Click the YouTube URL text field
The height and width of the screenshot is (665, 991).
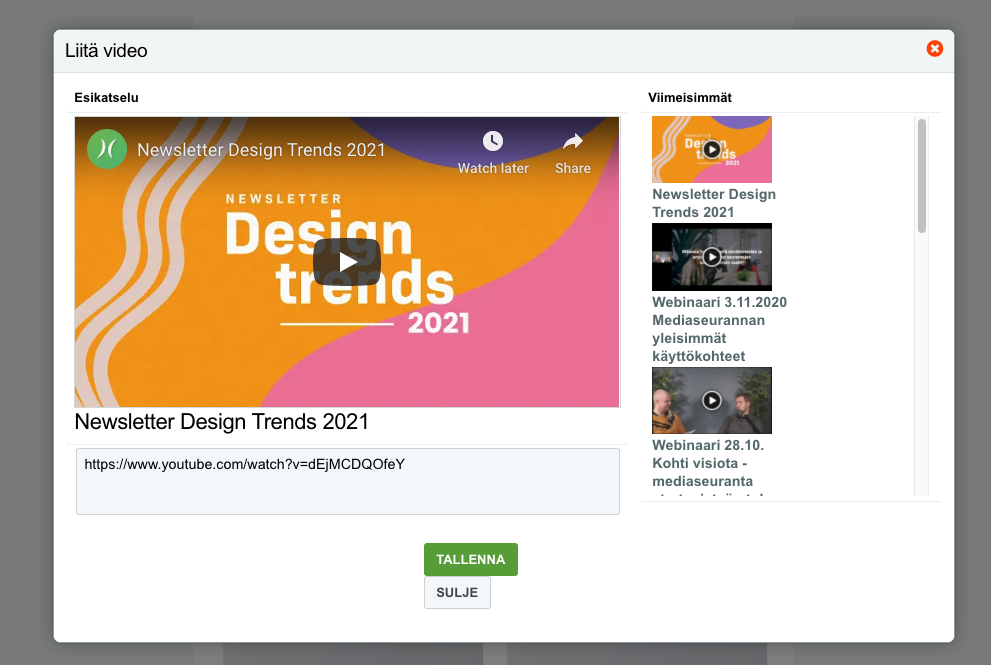[348, 481]
